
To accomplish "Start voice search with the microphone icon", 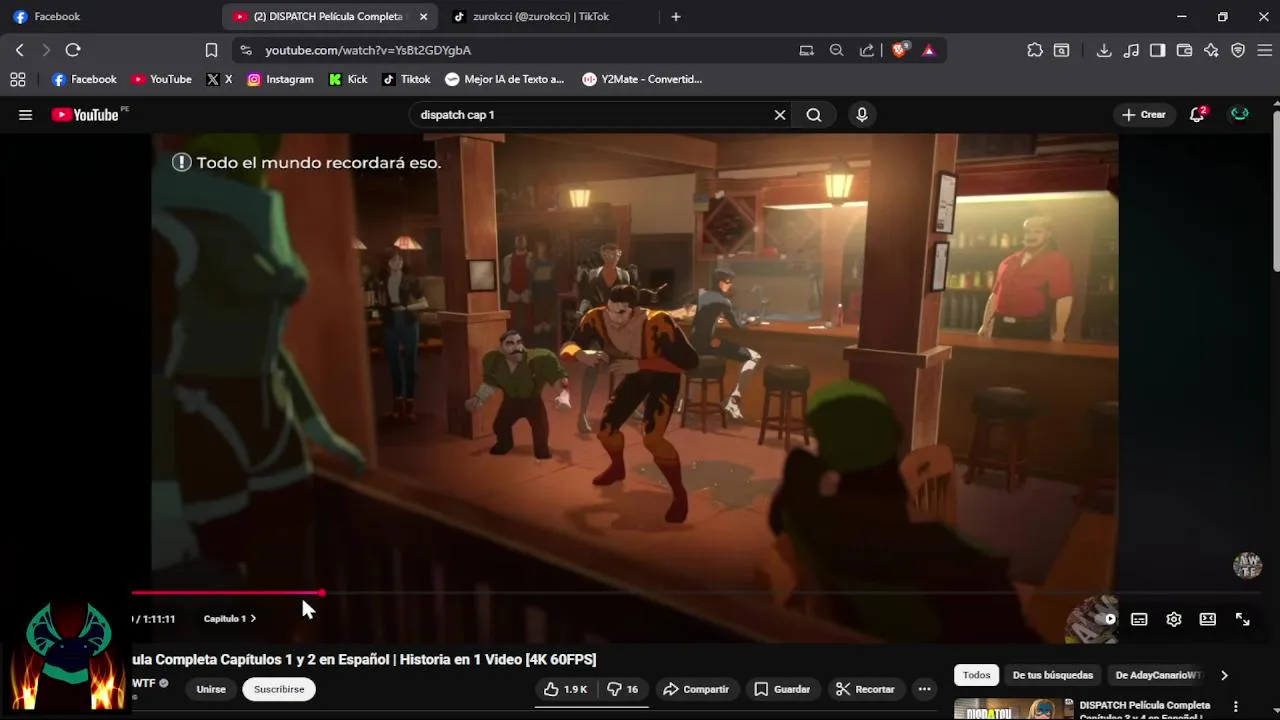I will pos(862,115).
